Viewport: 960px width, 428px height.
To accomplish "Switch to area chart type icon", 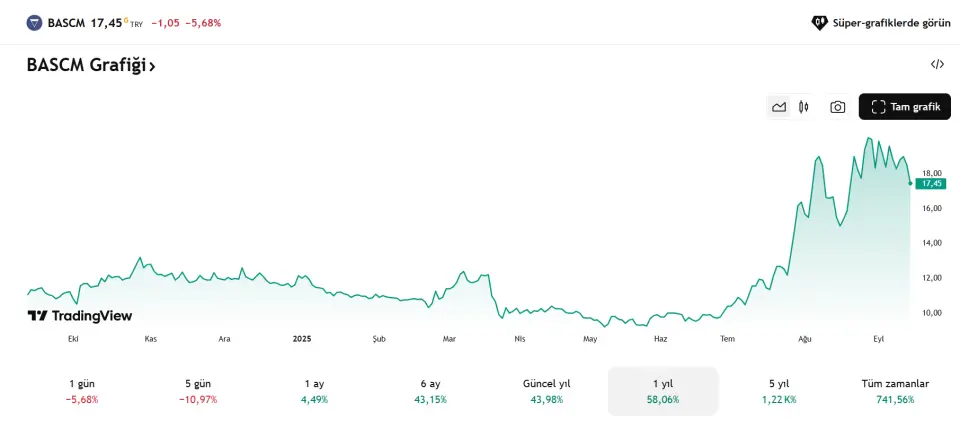I will coord(779,107).
